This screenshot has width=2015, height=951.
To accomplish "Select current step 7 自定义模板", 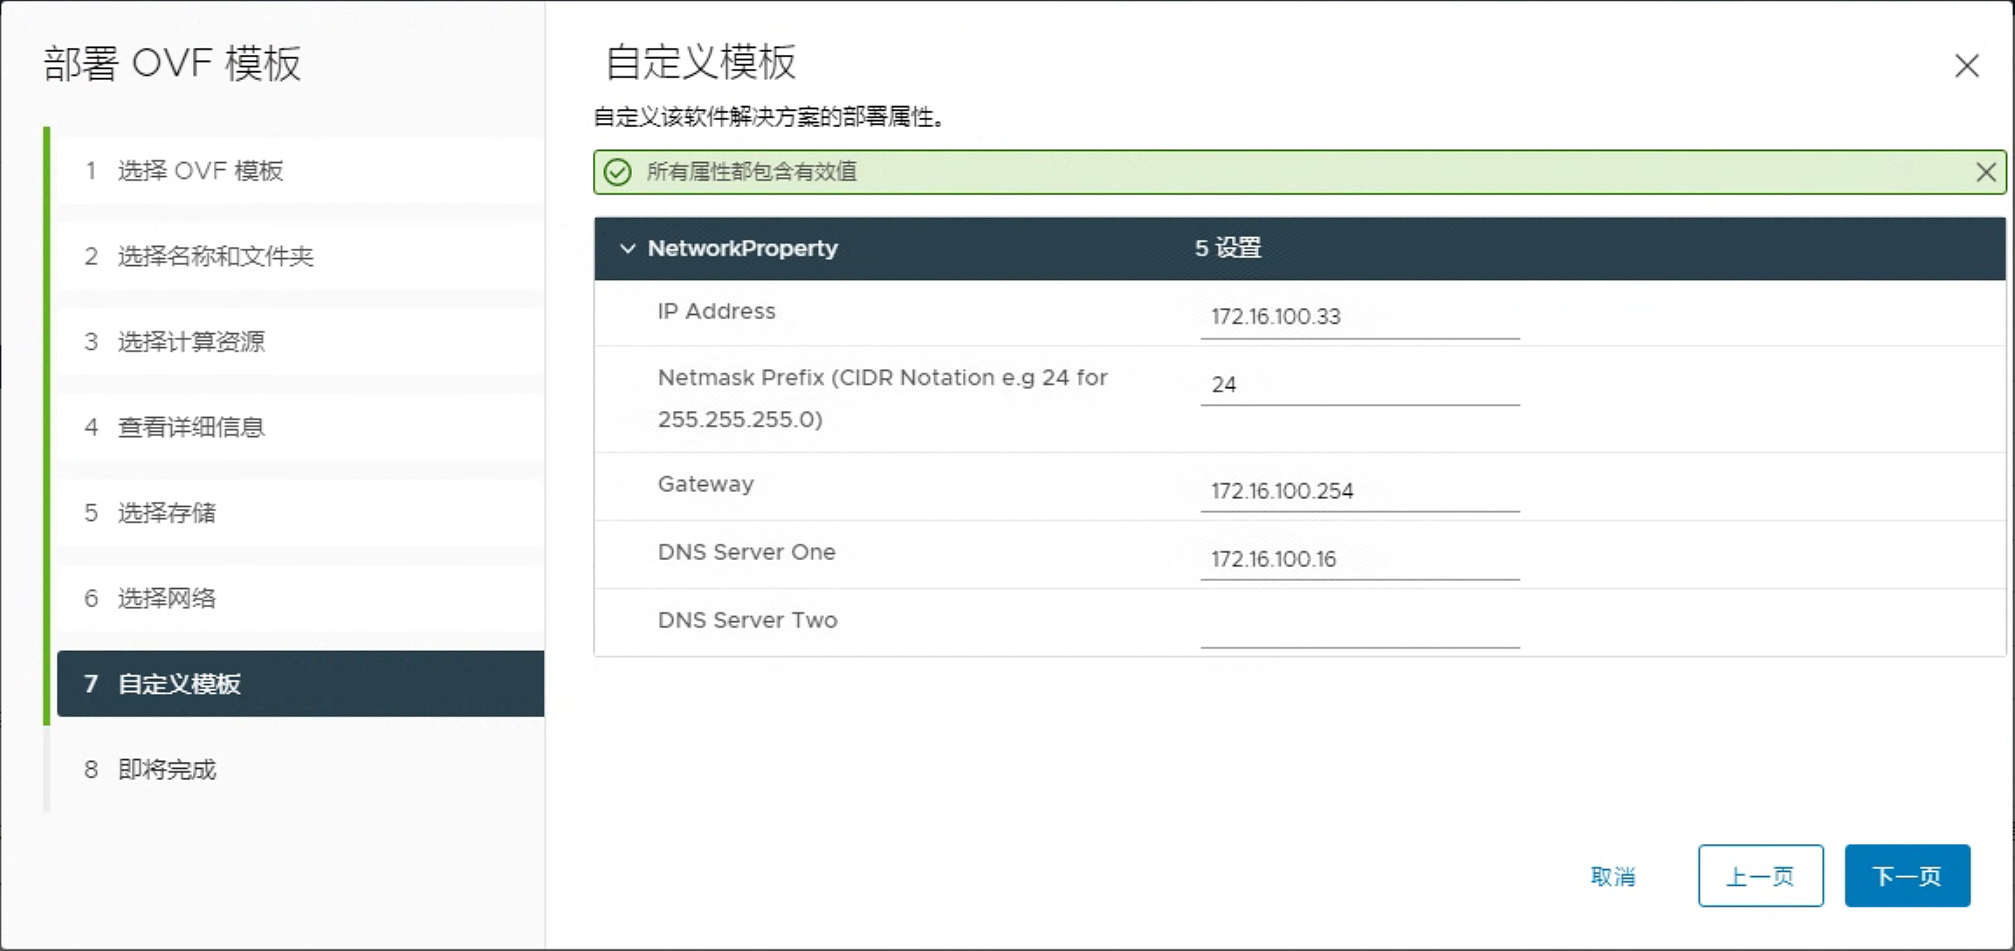I will pos(300,684).
